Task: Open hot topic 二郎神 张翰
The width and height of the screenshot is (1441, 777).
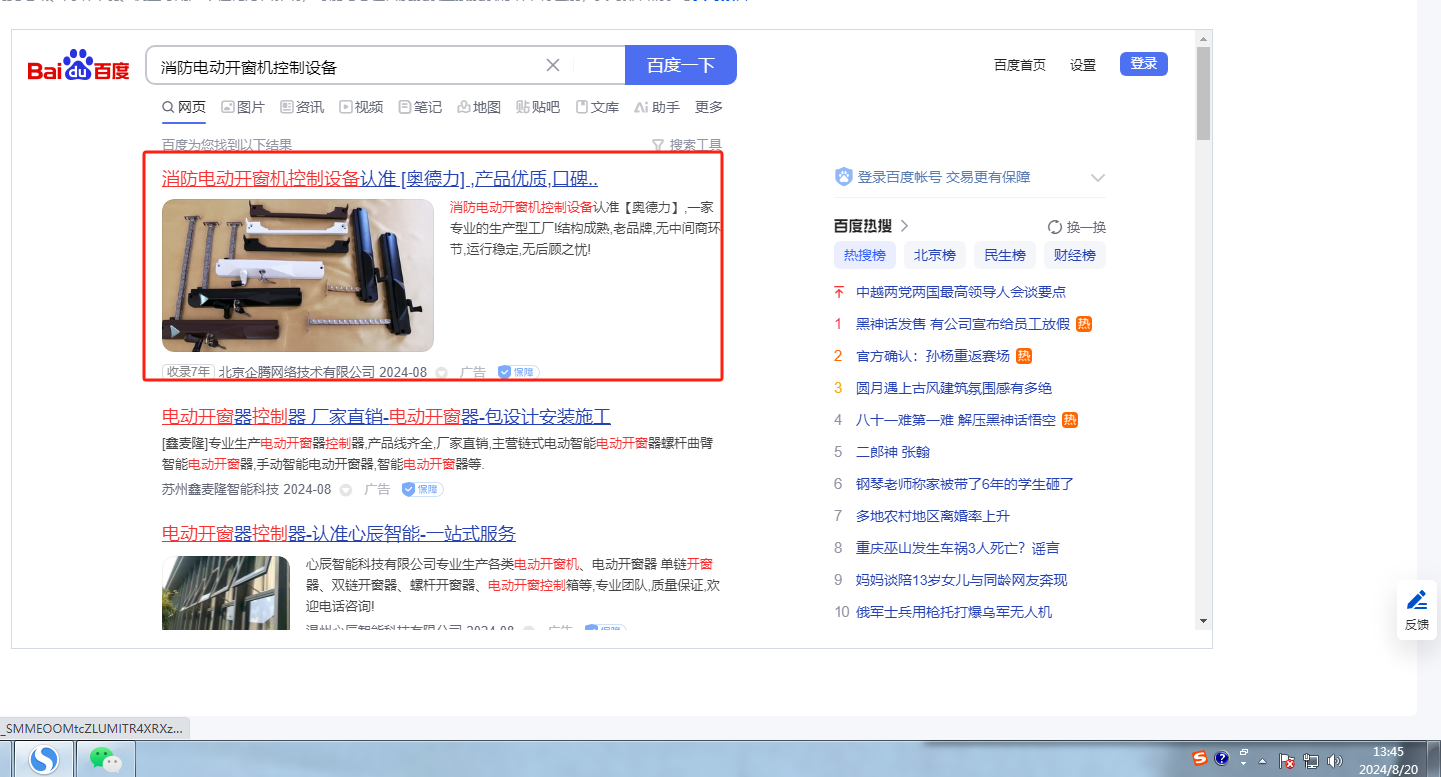Action: (893, 452)
